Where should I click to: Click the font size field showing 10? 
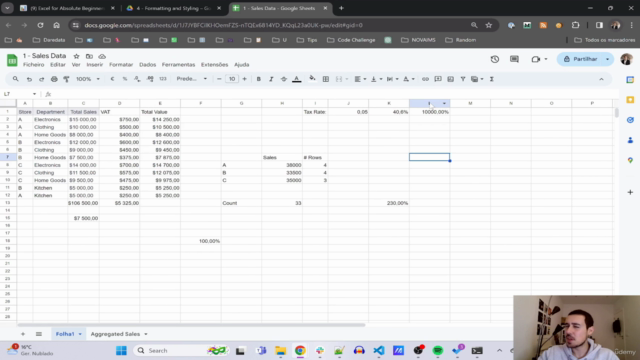pyautogui.click(x=232, y=79)
